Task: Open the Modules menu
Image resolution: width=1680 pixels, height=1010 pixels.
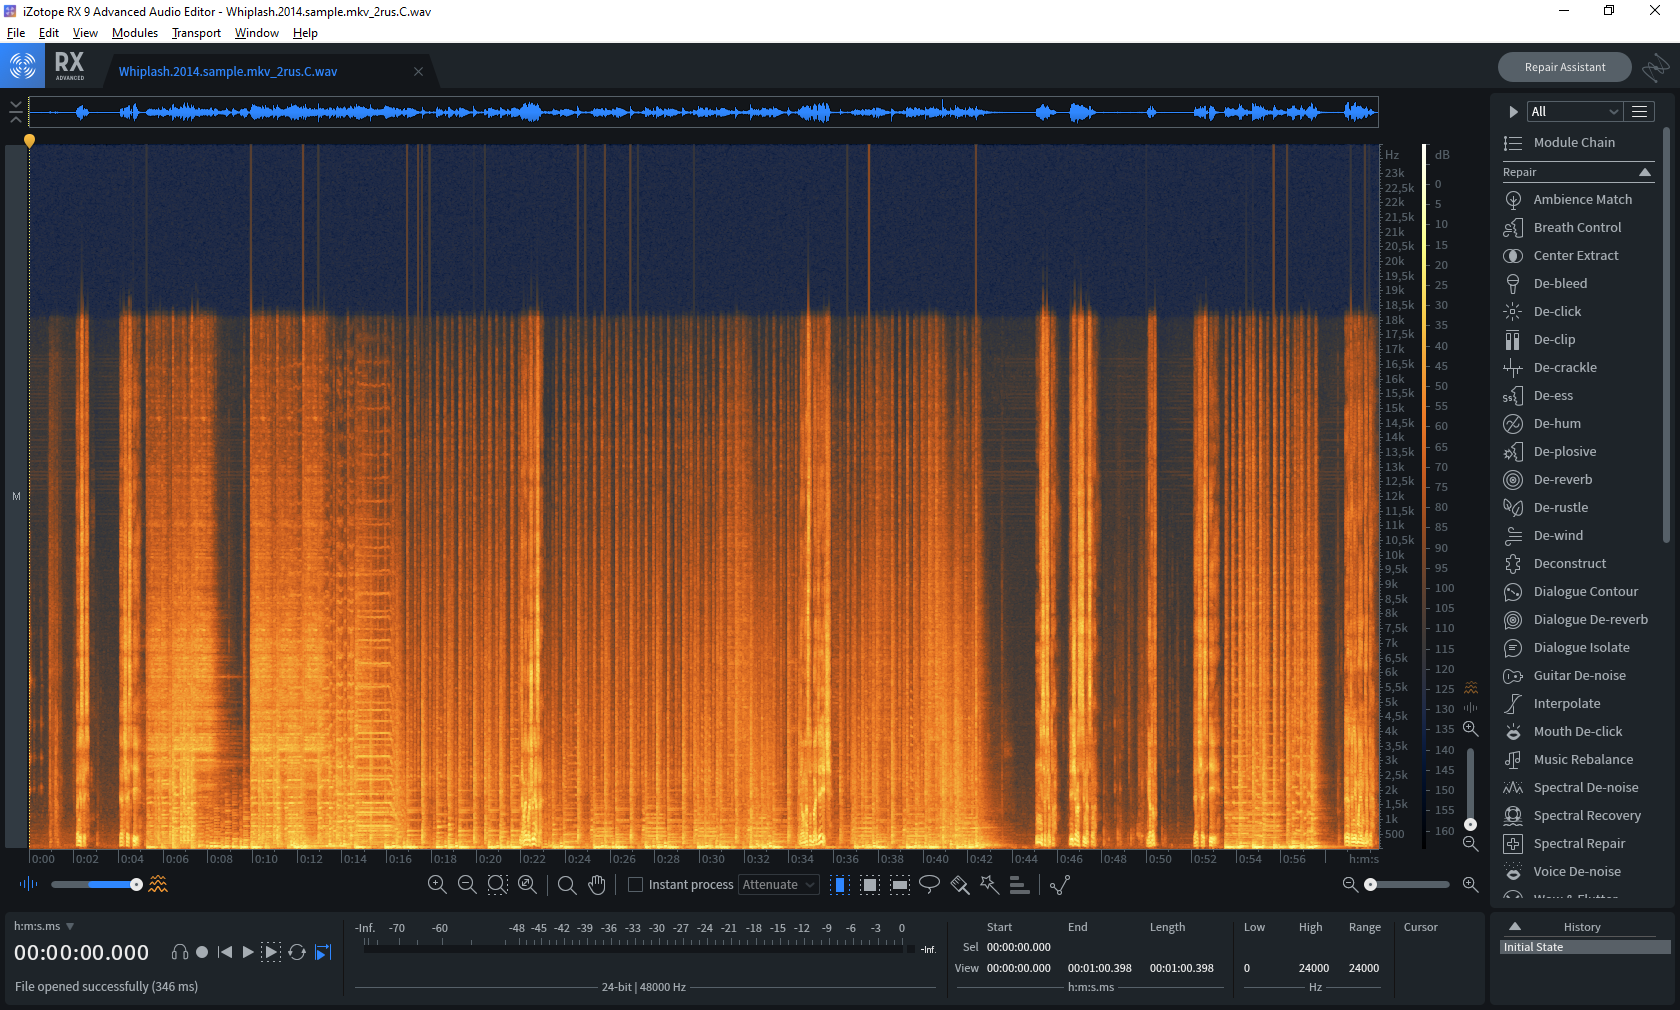Action: click(x=135, y=33)
